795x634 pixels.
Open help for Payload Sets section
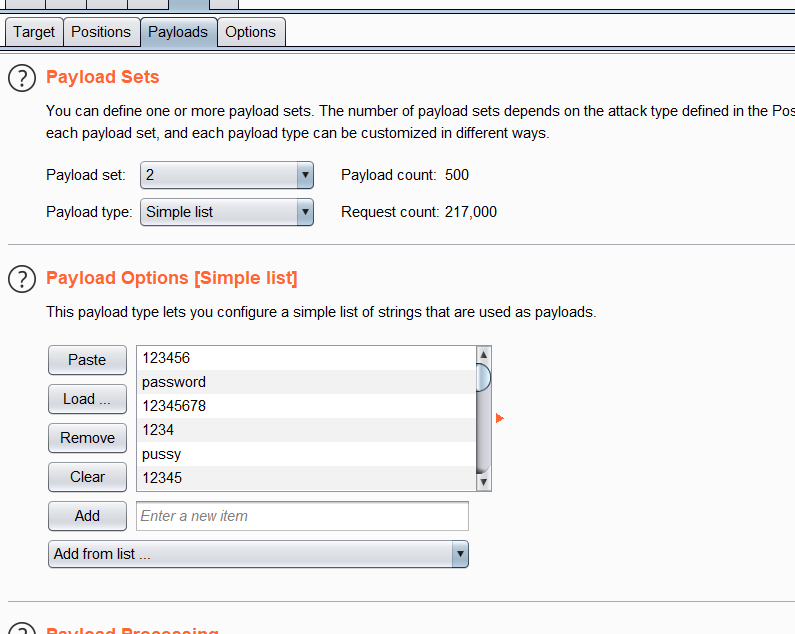(22, 78)
